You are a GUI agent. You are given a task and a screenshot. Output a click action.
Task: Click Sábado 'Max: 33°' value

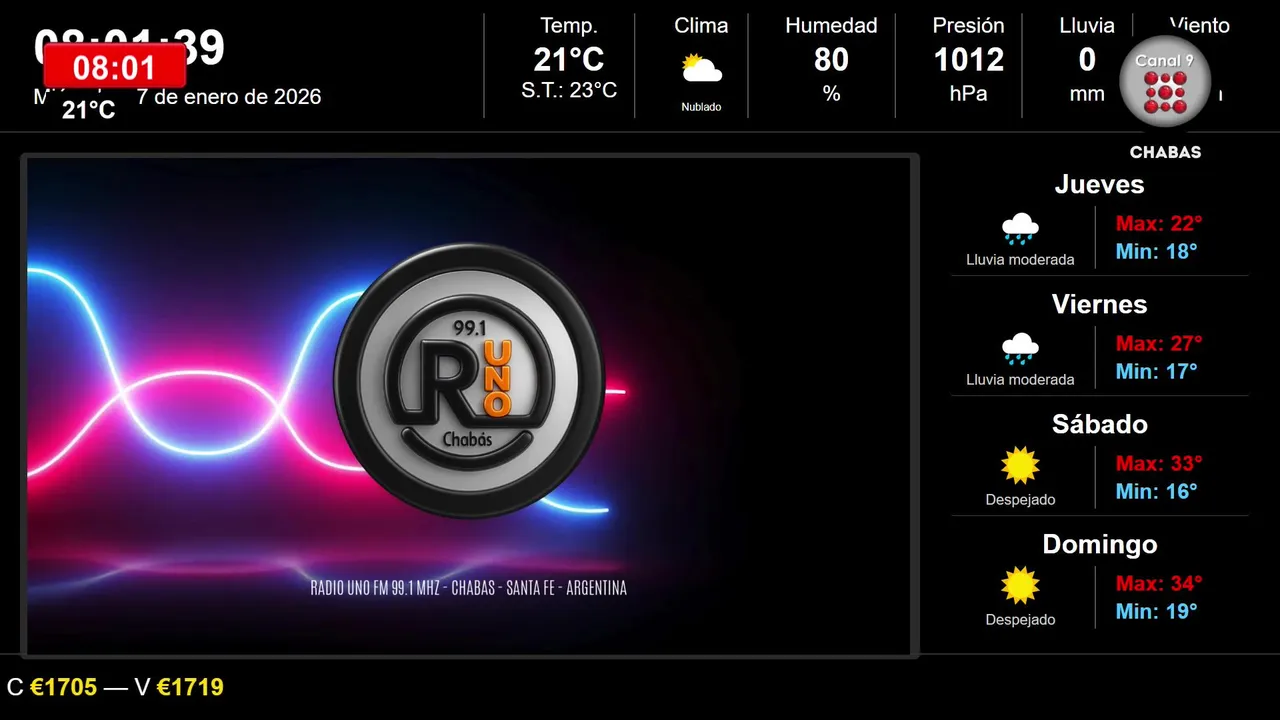[1159, 463]
